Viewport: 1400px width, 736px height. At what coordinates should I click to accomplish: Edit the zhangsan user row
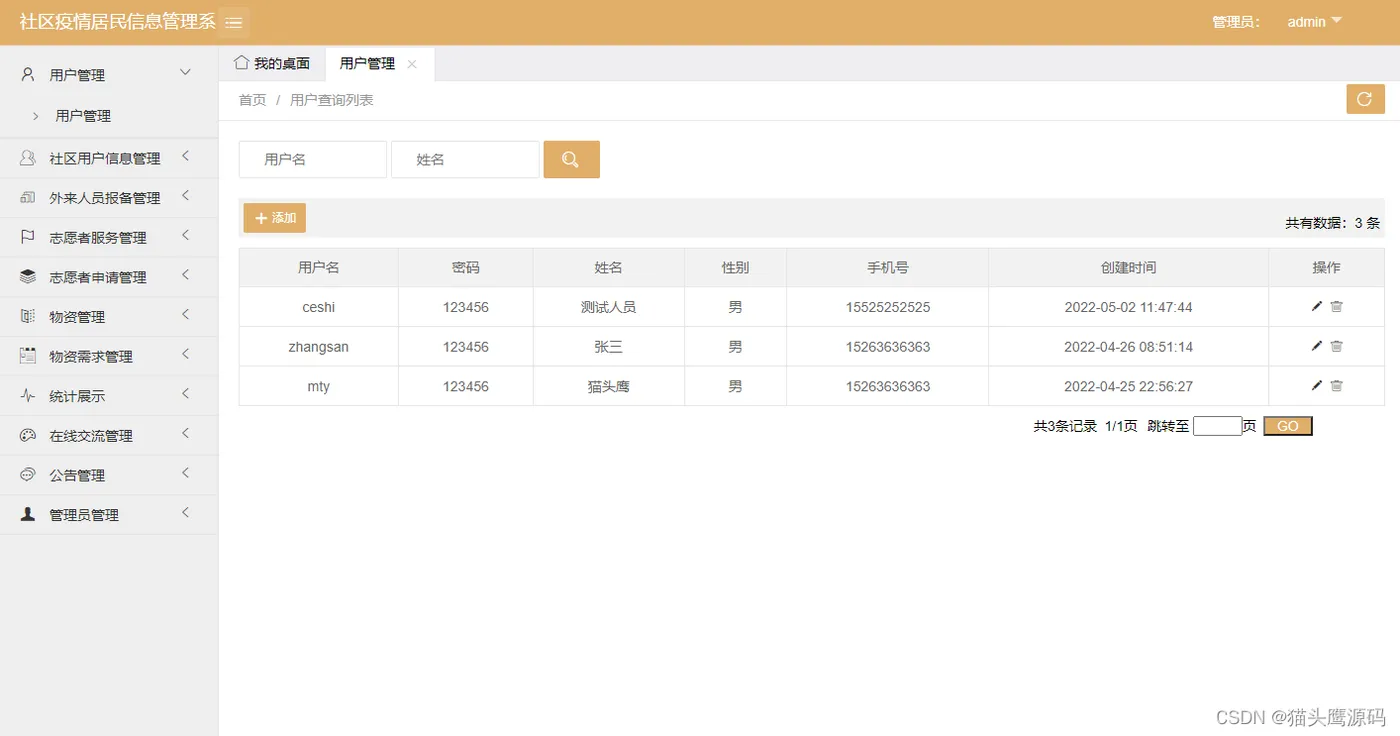1317,346
